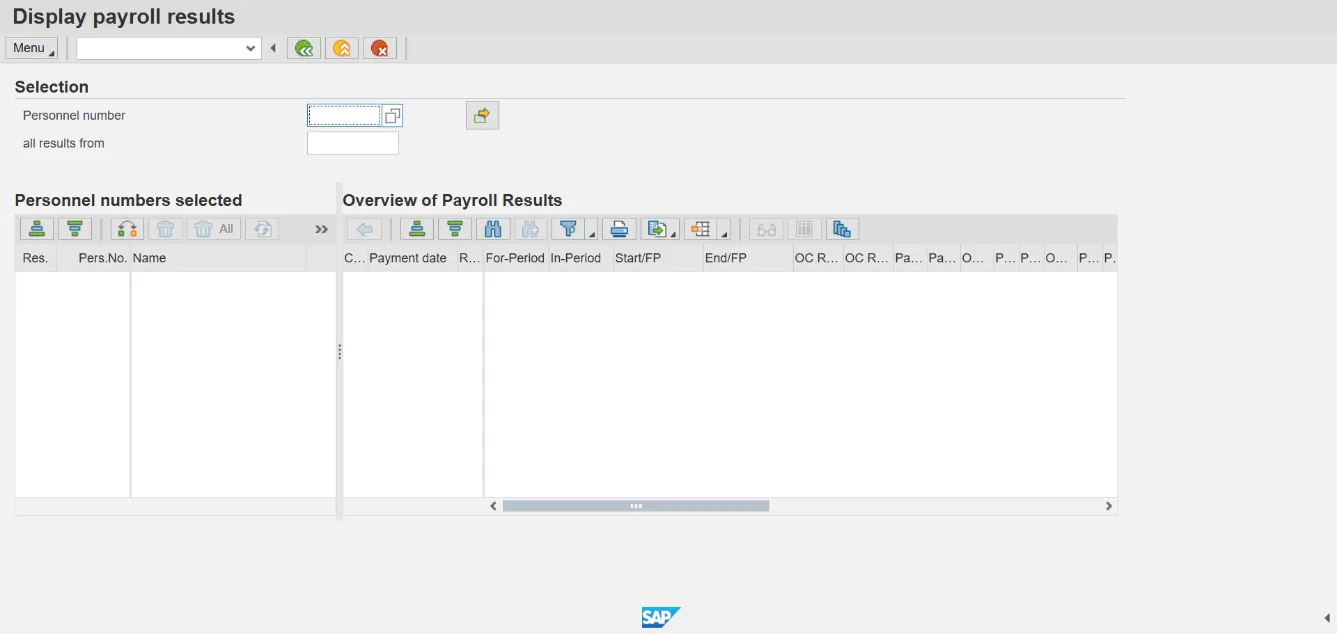This screenshot has width=1337, height=634.
Task: Click the green Back icon
Action: tap(304, 48)
